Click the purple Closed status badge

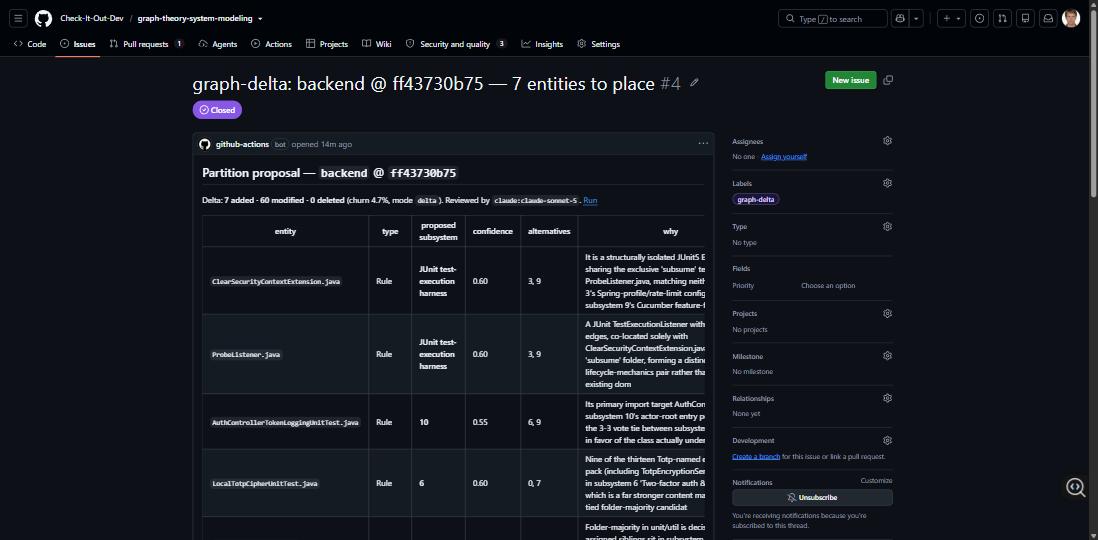(x=217, y=110)
